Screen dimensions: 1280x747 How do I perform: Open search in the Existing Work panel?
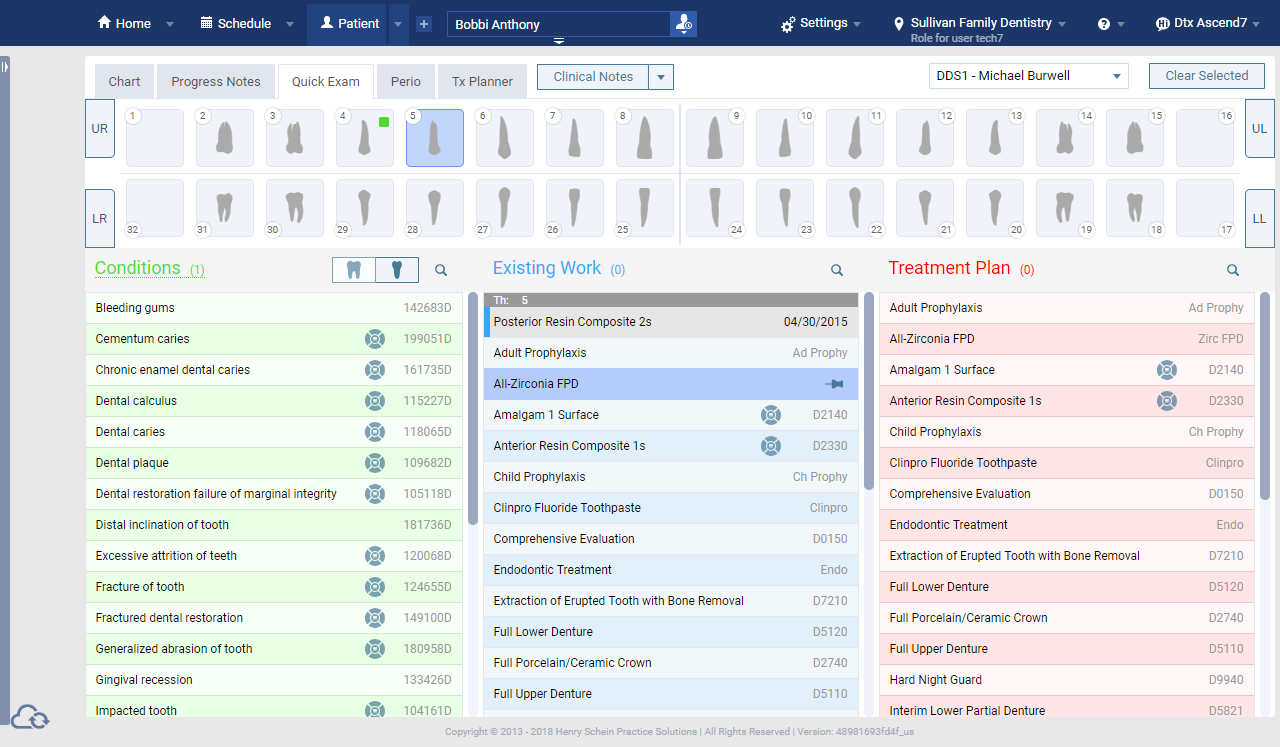tap(837, 270)
